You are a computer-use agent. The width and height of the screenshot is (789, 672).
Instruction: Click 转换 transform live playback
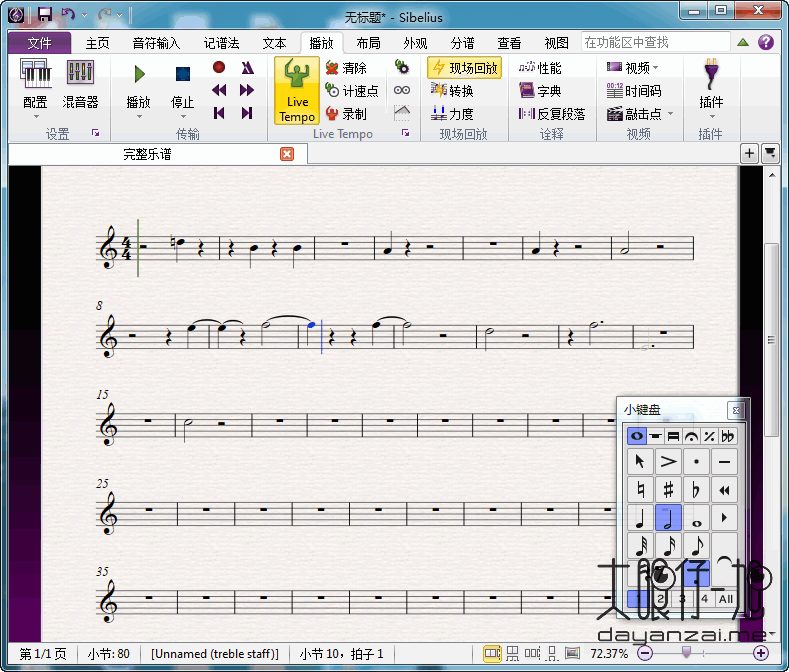click(x=452, y=91)
